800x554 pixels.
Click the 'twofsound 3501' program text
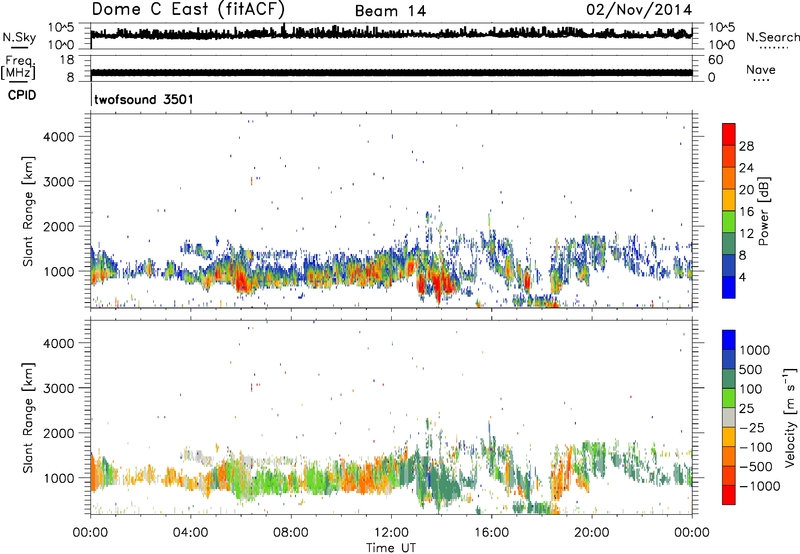coord(144,99)
